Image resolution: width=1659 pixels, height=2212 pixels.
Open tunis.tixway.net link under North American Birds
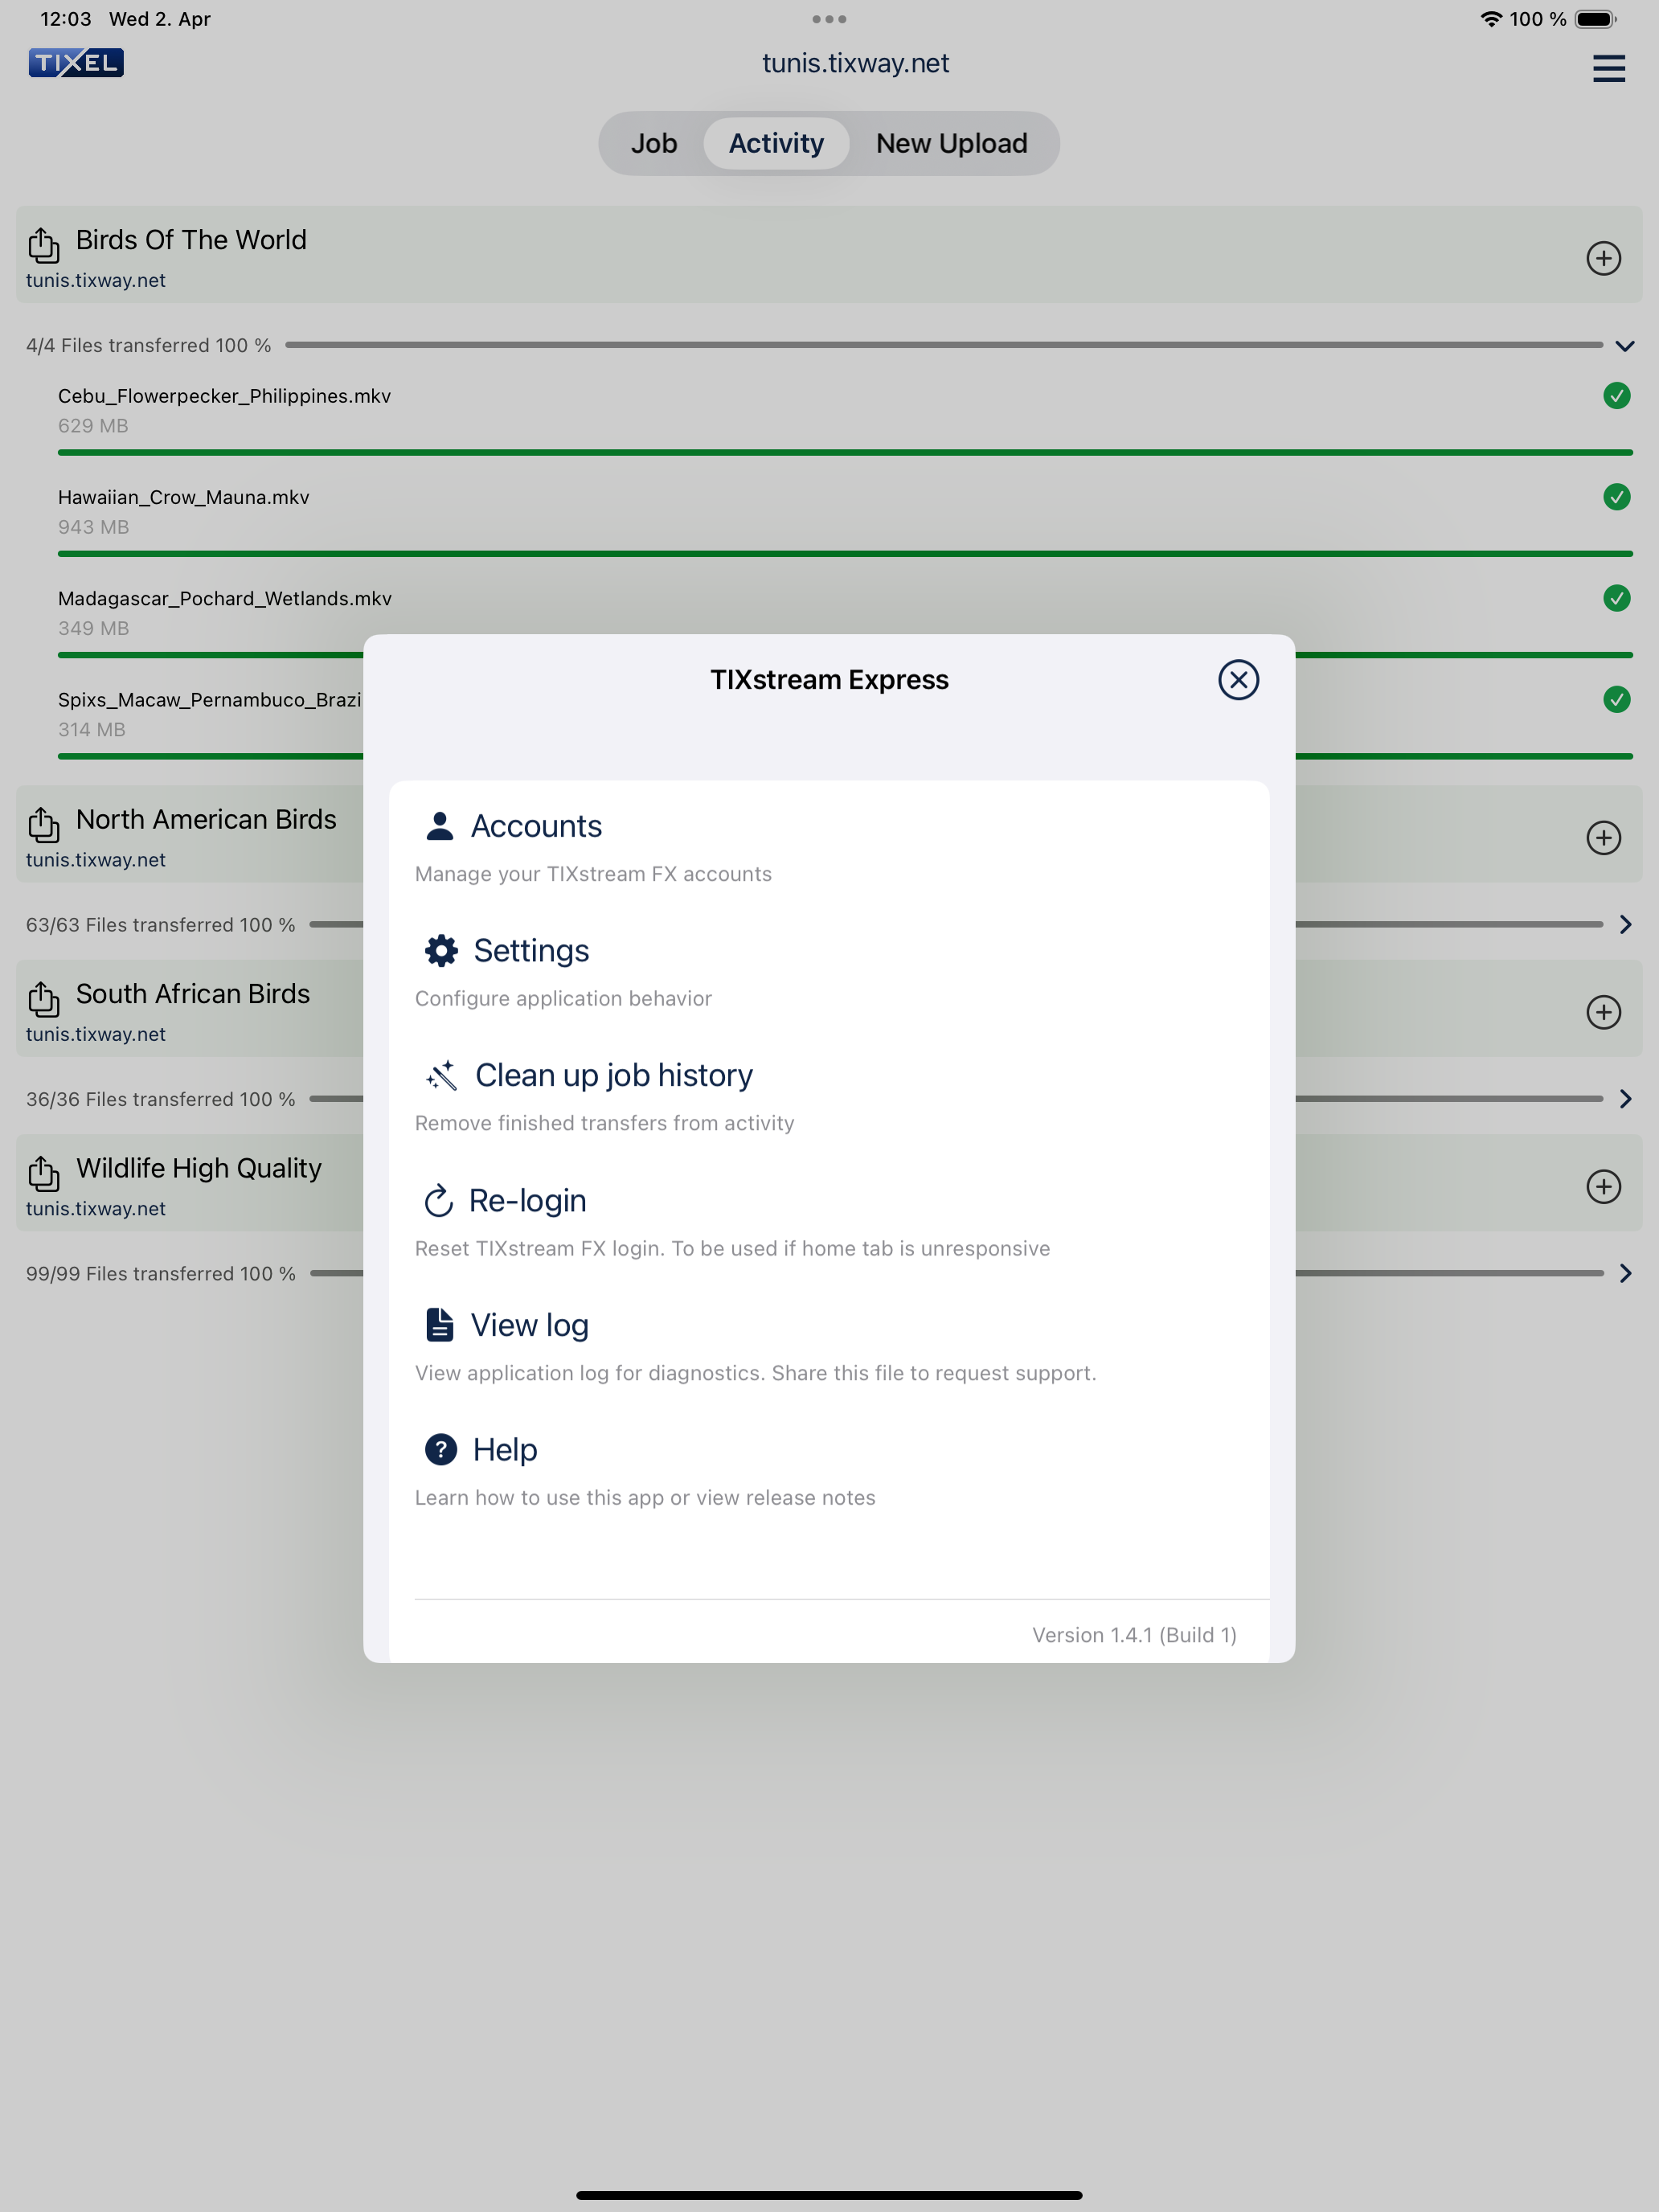96,860
